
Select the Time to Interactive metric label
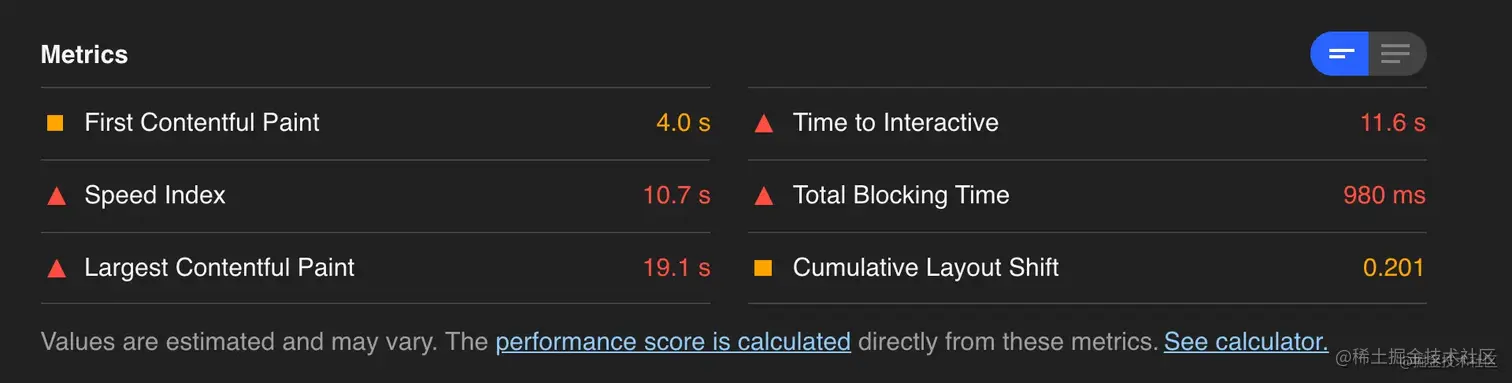896,123
